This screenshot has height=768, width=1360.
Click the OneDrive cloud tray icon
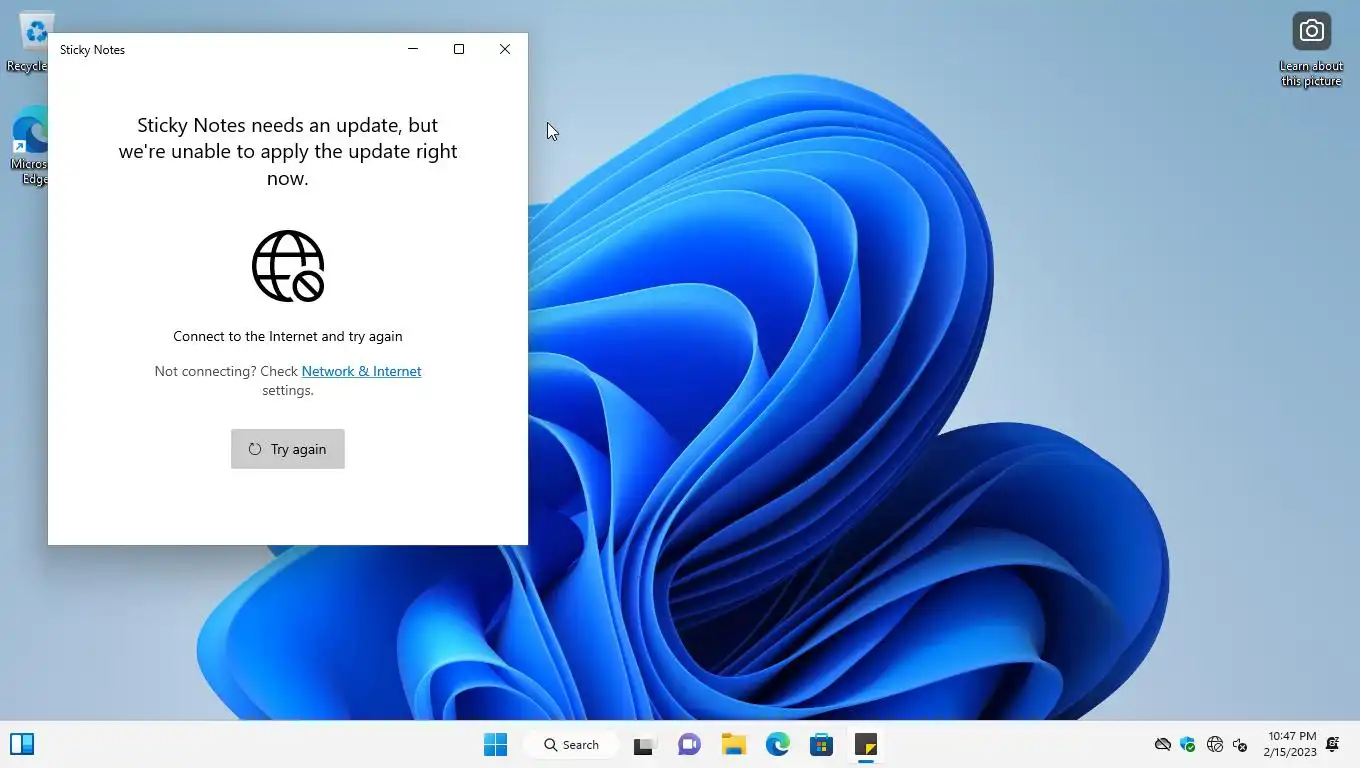(x=1163, y=745)
